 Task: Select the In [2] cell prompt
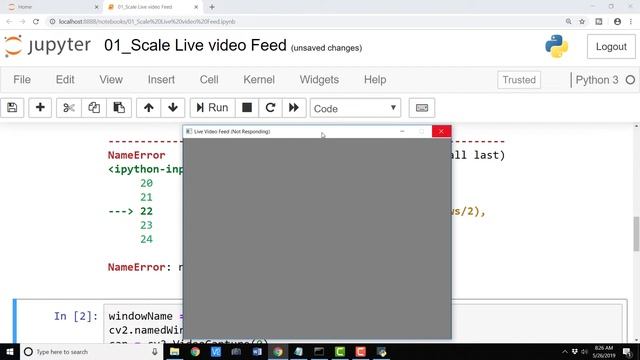[76, 316]
